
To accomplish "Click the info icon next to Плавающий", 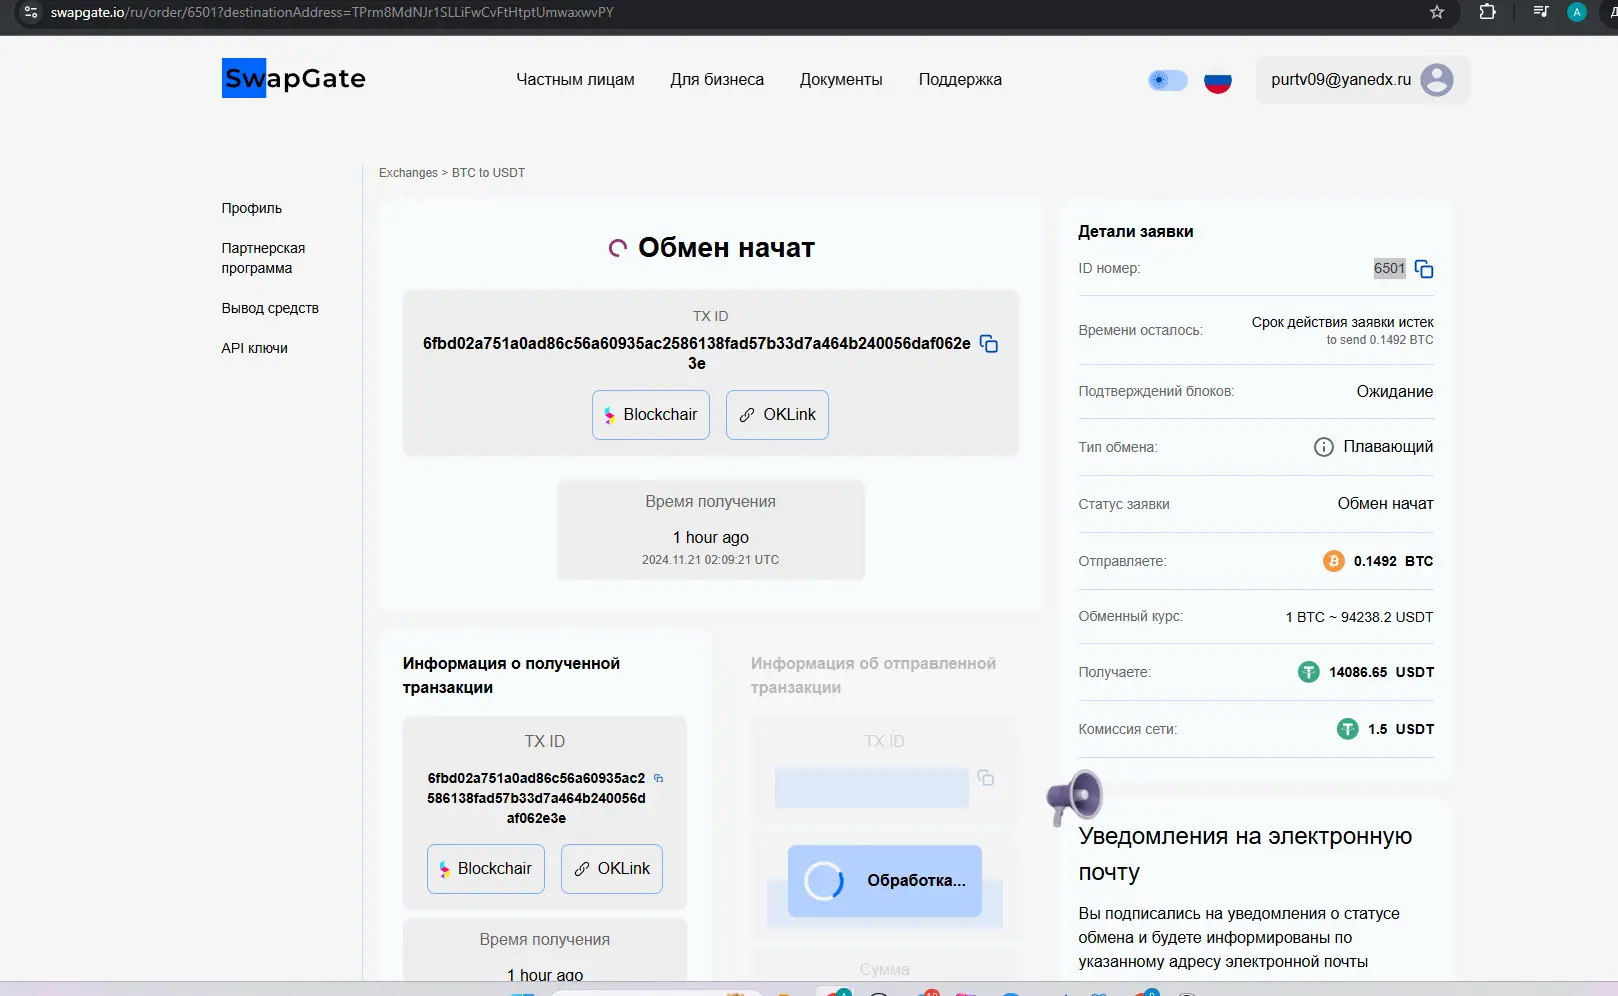I will 1323,447.
